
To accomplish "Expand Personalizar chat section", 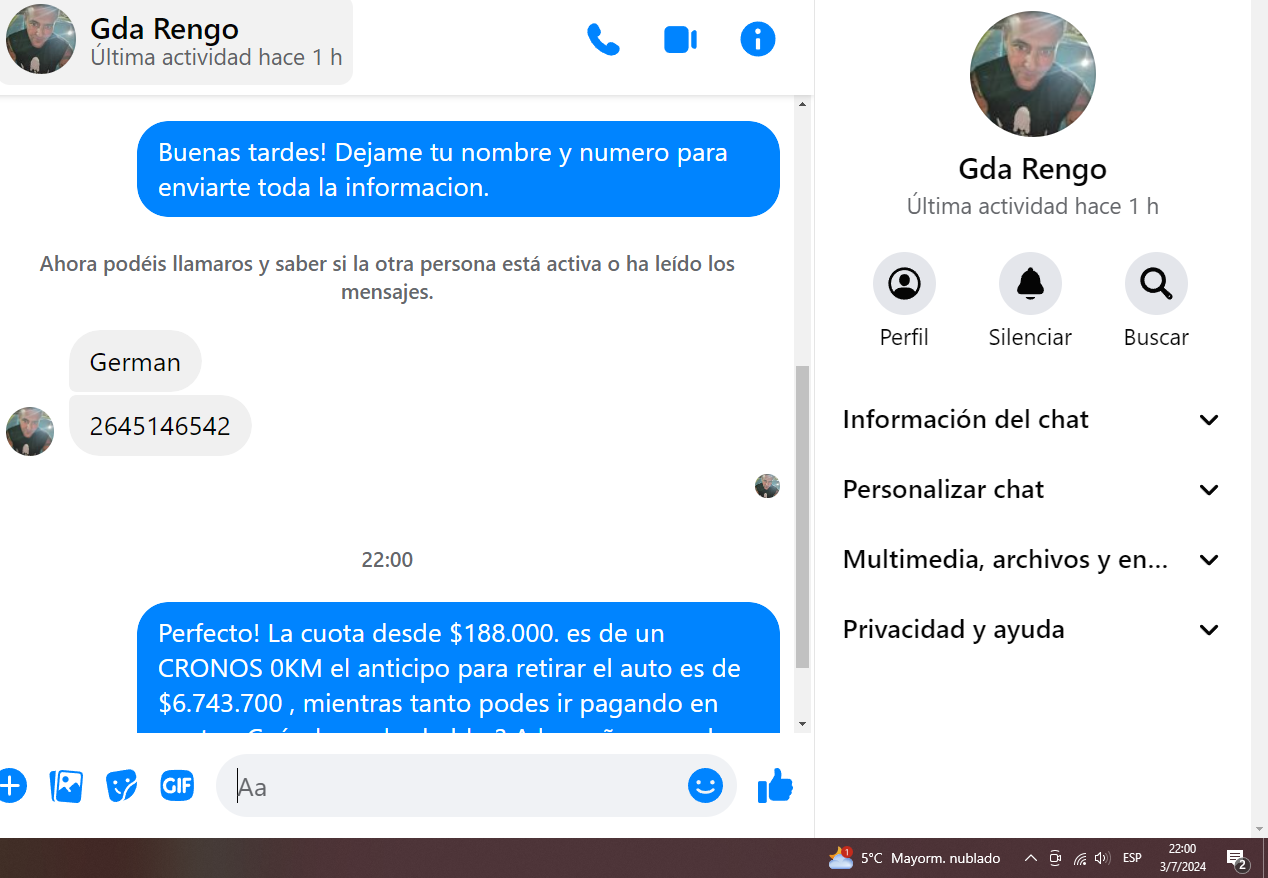I will pos(1031,489).
